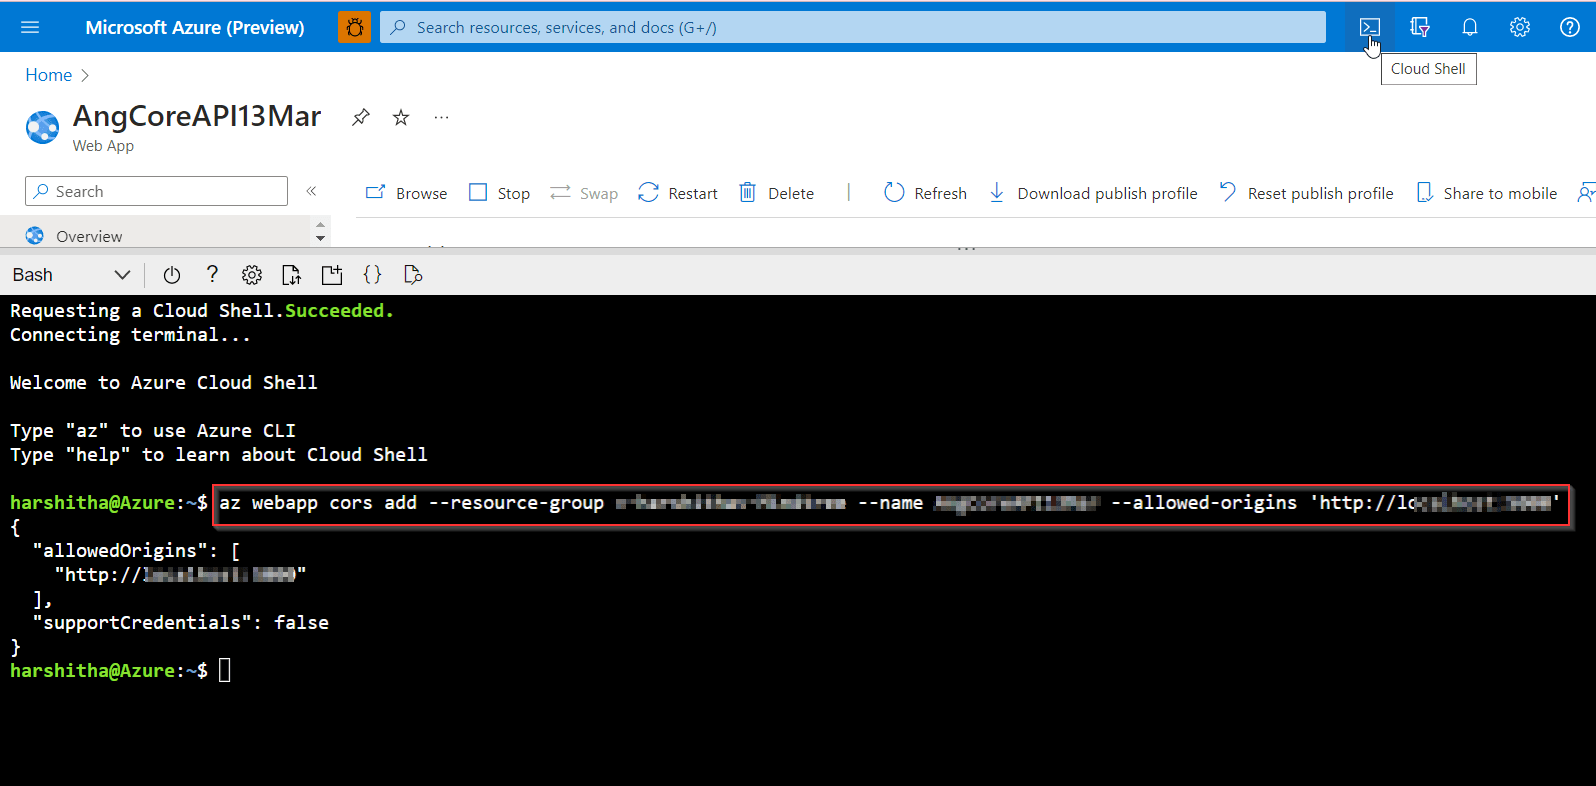Click the global search resources field
The height and width of the screenshot is (786, 1596).
coord(853,27)
